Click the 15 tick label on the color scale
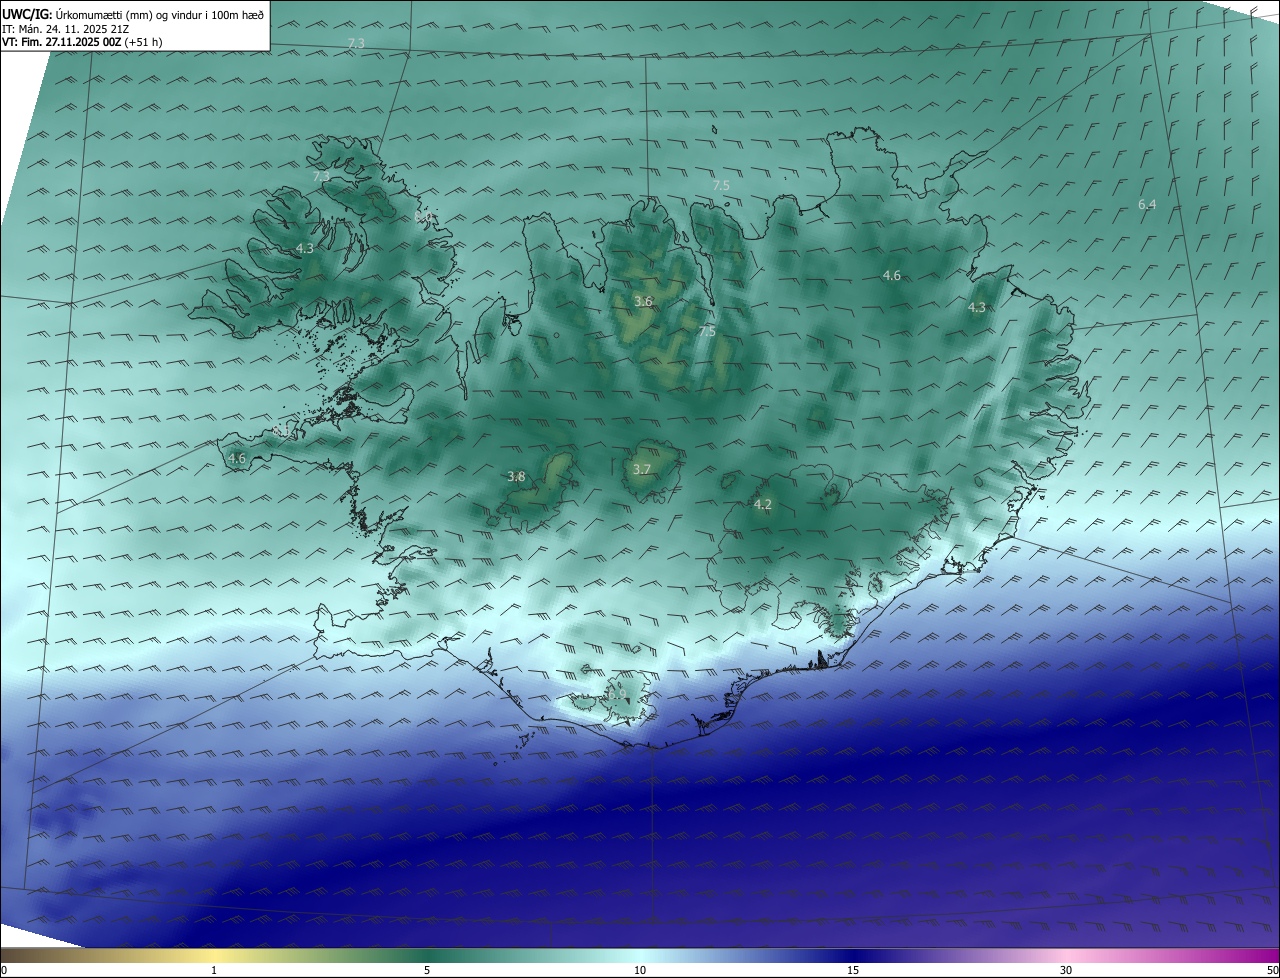Image resolution: width=1280 pixels, height=978 pixels. [853, 970]
